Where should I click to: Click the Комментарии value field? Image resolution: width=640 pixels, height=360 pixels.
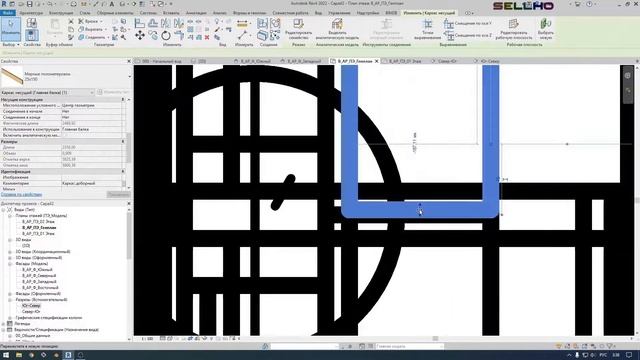[x=91, y=184]
